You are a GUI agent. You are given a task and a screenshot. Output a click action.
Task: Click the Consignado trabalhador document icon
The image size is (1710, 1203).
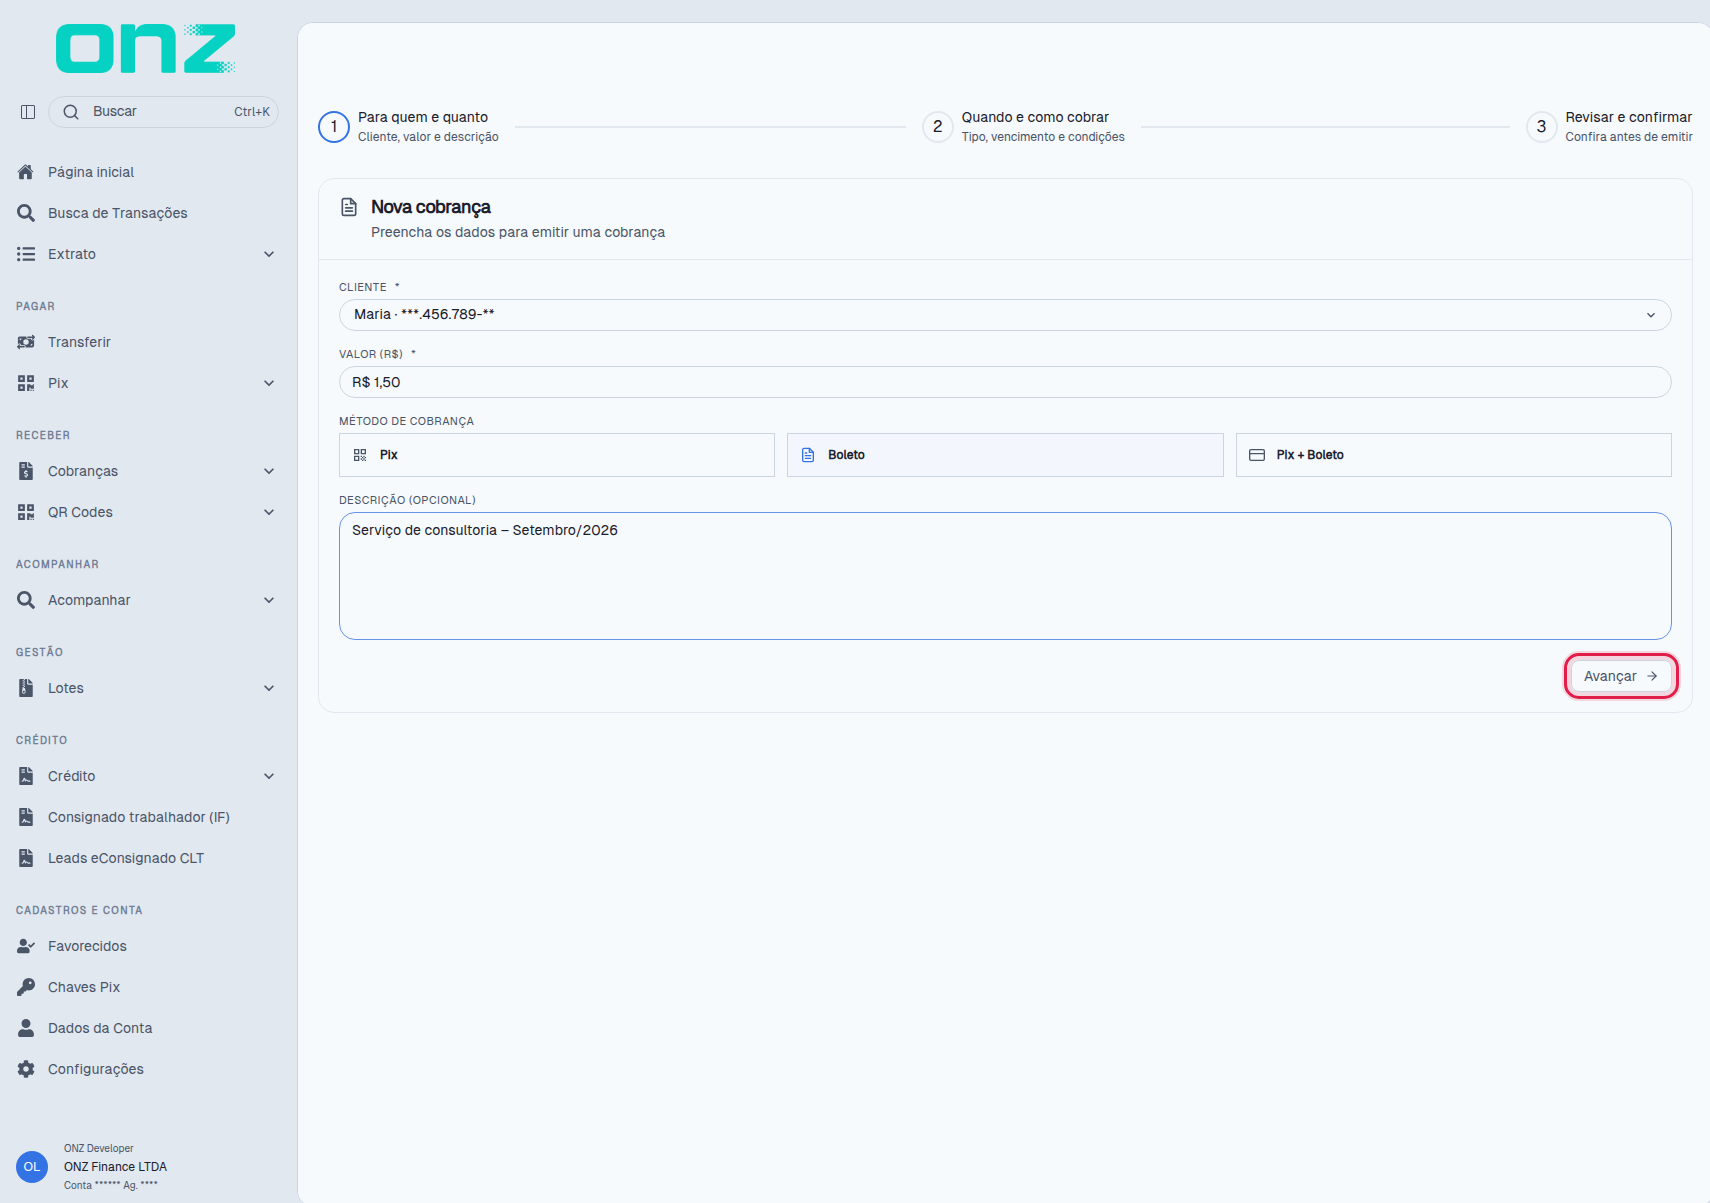(x=26, y=817)
